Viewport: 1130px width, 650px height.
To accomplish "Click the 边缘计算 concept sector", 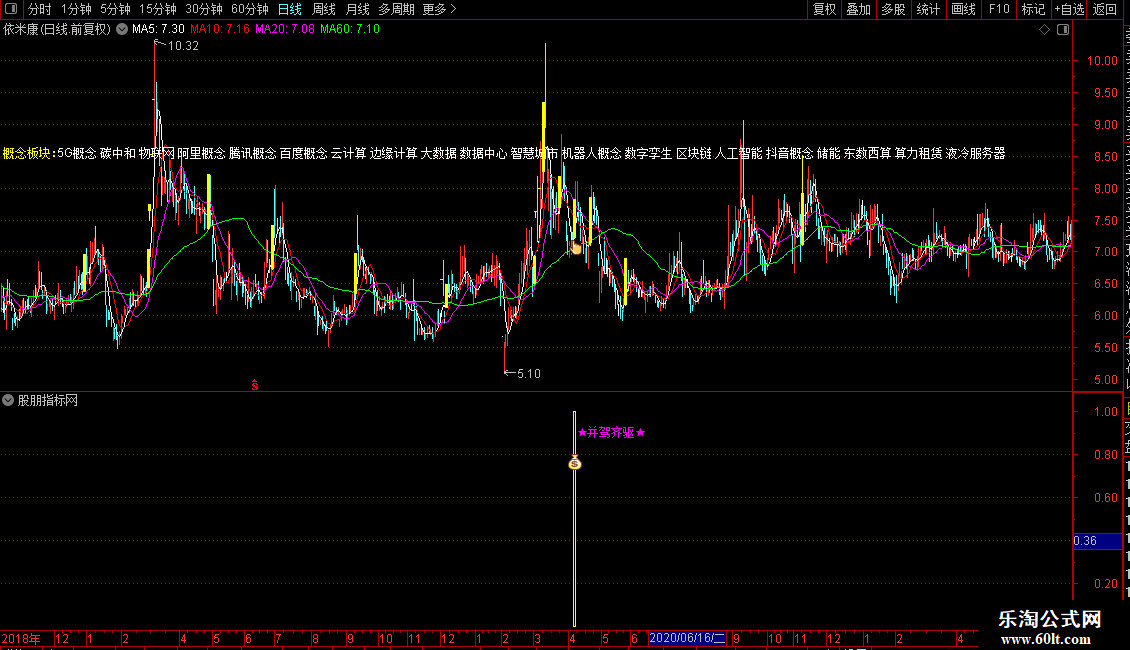I will point(393,153).
